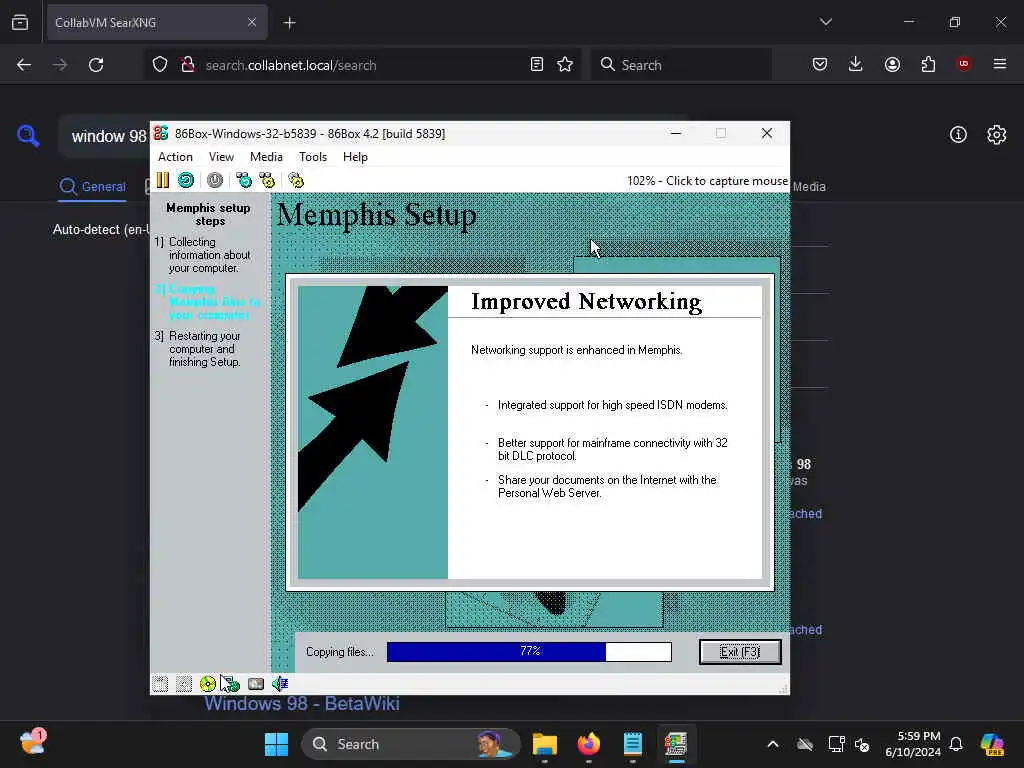
Task: Open Firefox extensions puzzle icon
Action: 928,64
